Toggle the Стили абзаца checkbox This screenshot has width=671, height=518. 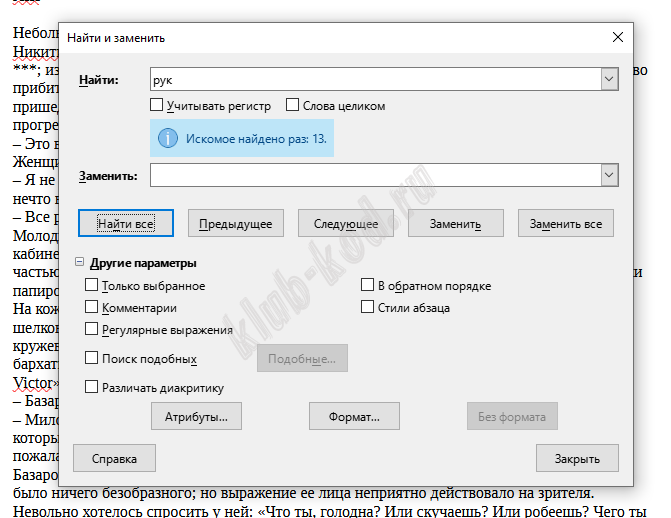367,308
